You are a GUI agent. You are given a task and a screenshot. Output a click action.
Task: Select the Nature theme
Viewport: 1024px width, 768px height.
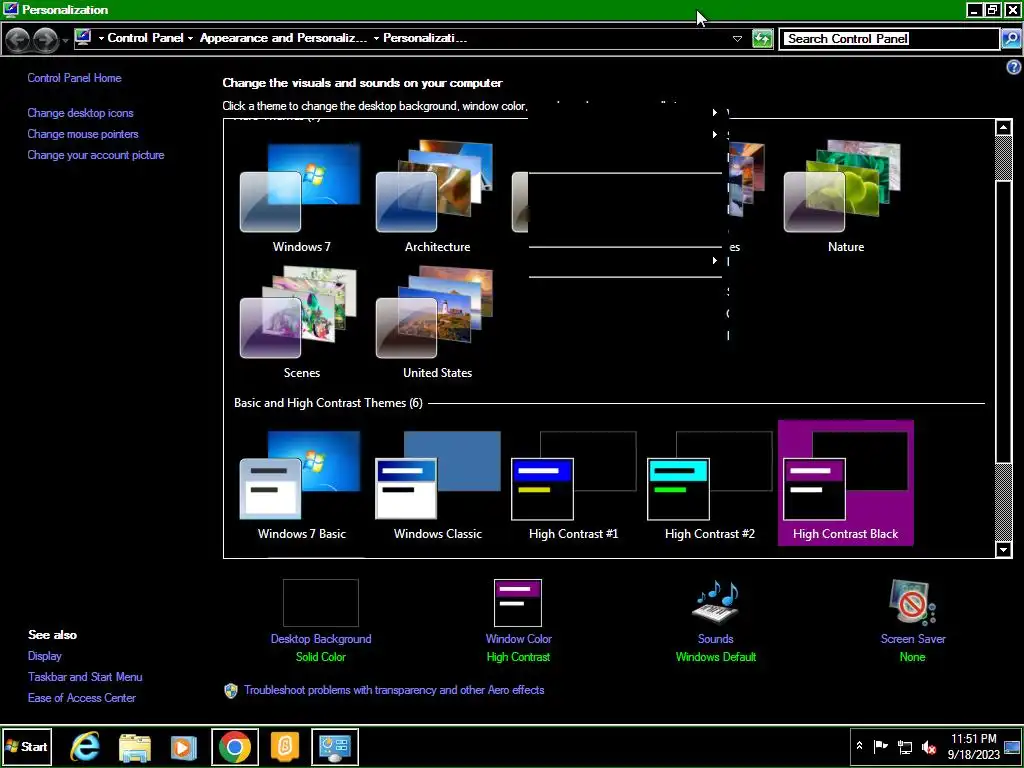click(845, 198)
